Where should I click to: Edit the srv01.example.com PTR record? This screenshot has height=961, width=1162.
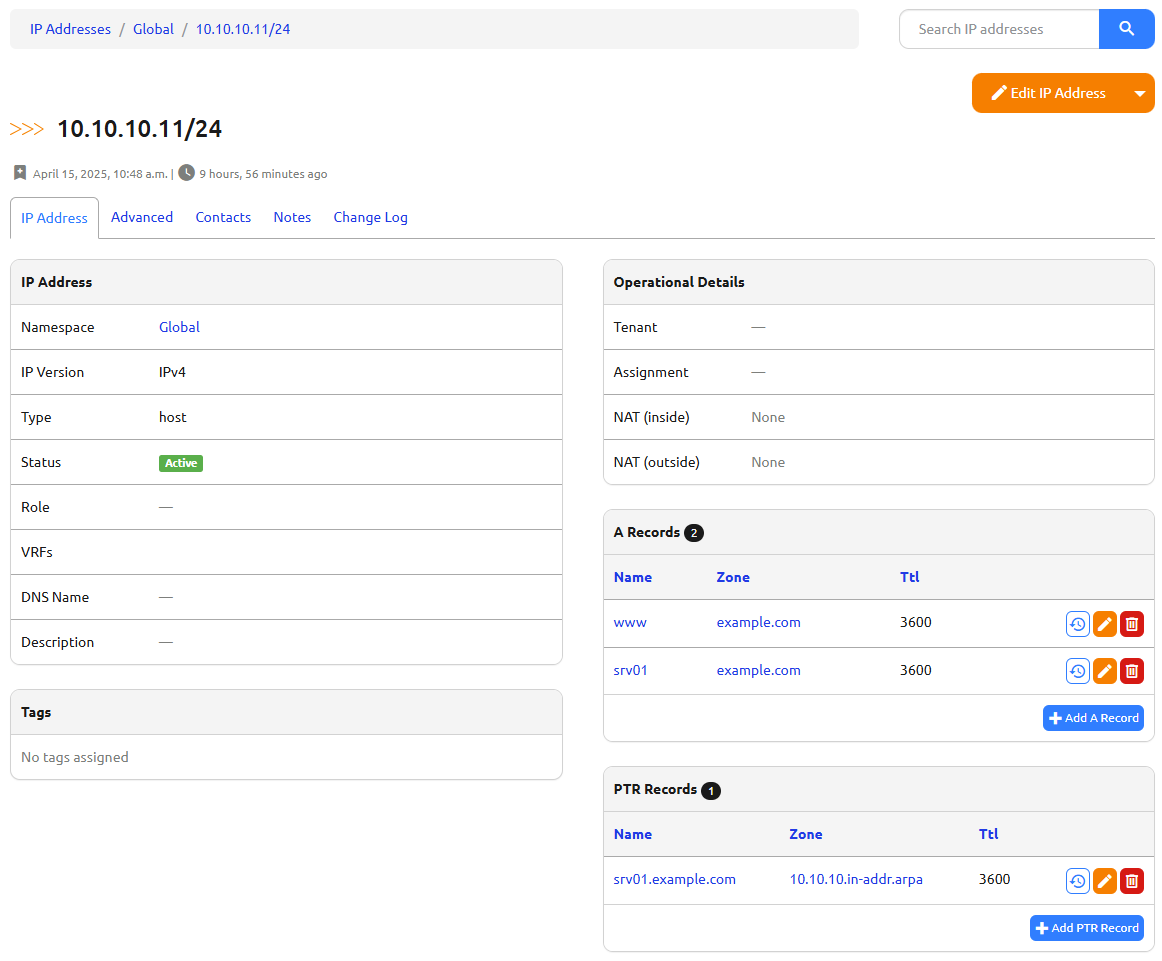tap(1104, 880)
